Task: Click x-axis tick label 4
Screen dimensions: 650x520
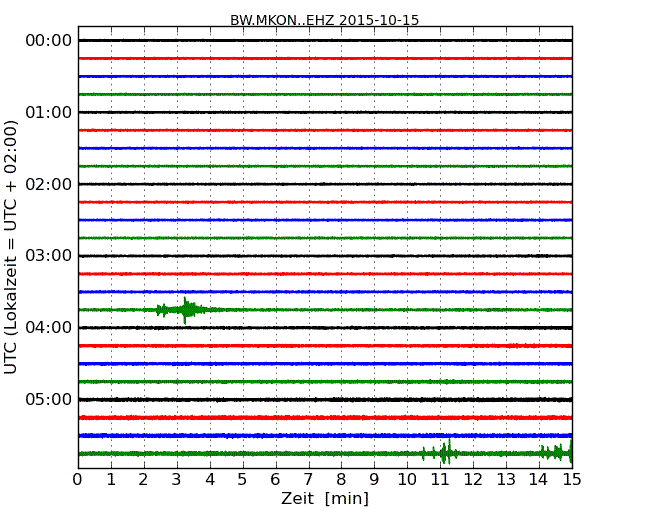Action: pyautogui.click(x=210, y=480)
